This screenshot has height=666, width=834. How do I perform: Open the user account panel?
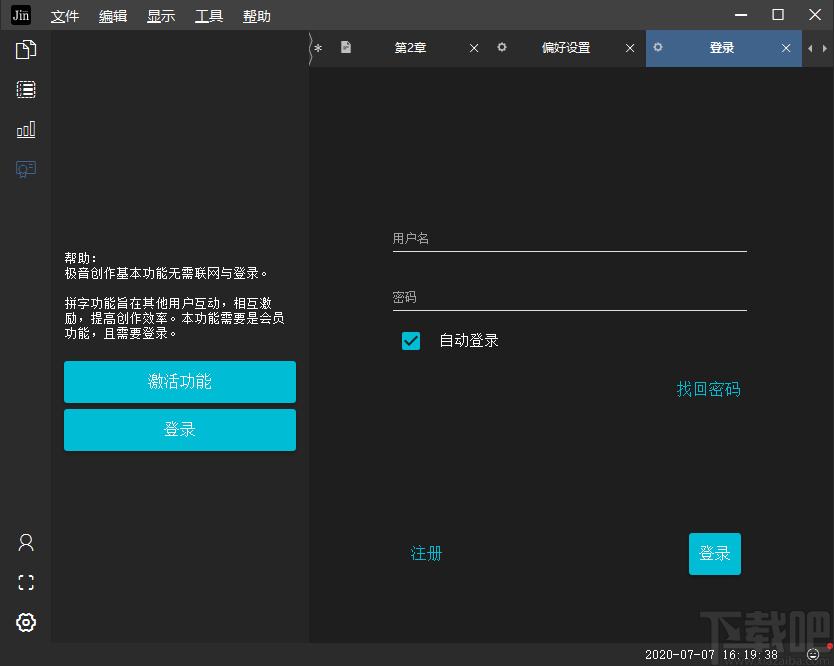click(x=25, y=542)
